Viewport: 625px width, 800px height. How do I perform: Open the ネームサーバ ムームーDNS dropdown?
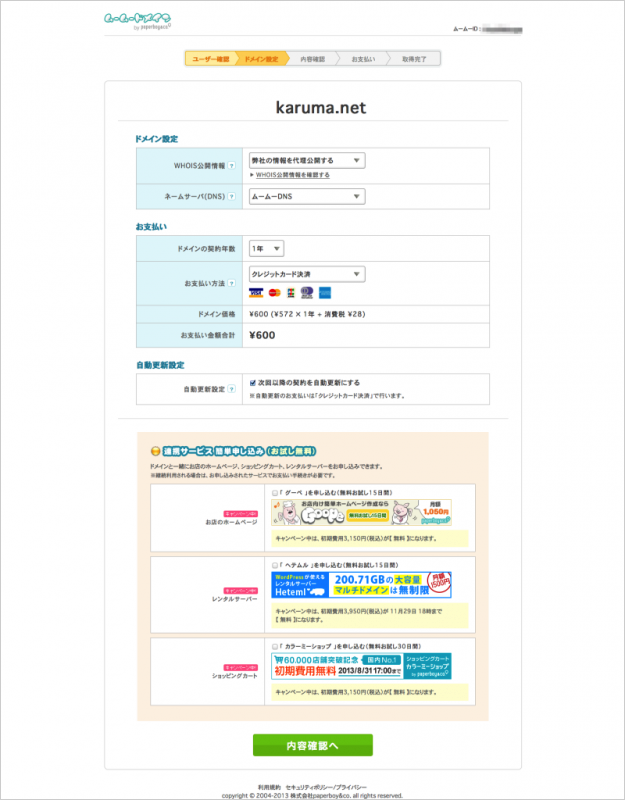tap(307, 196)
